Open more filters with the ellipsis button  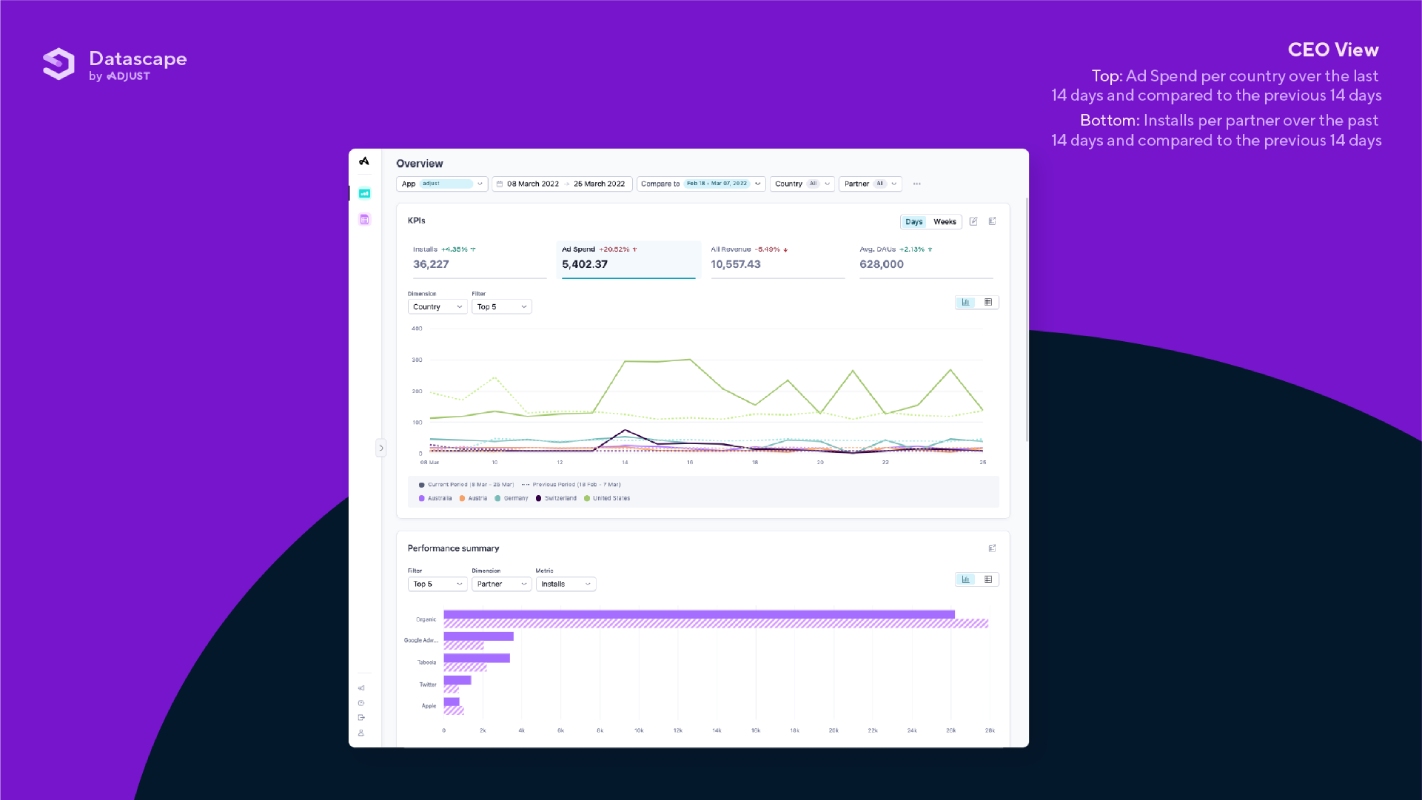point(916,184)
